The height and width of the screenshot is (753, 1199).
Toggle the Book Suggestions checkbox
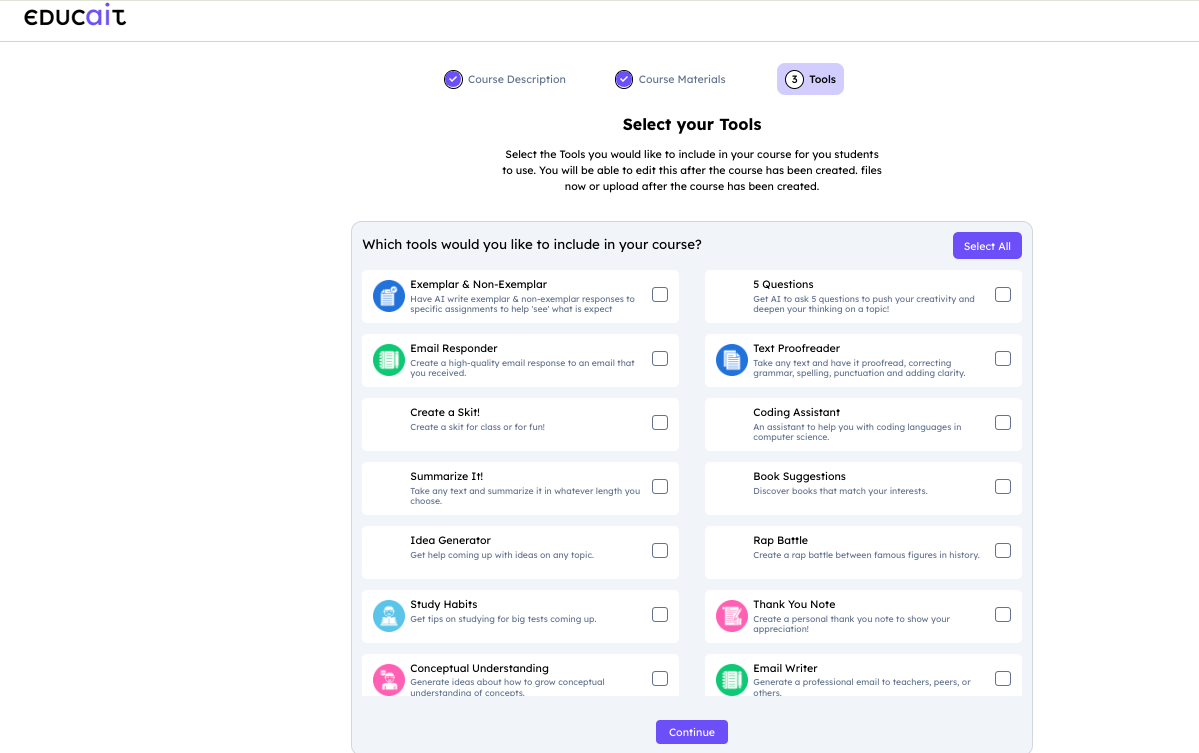tap(1003, 487)
